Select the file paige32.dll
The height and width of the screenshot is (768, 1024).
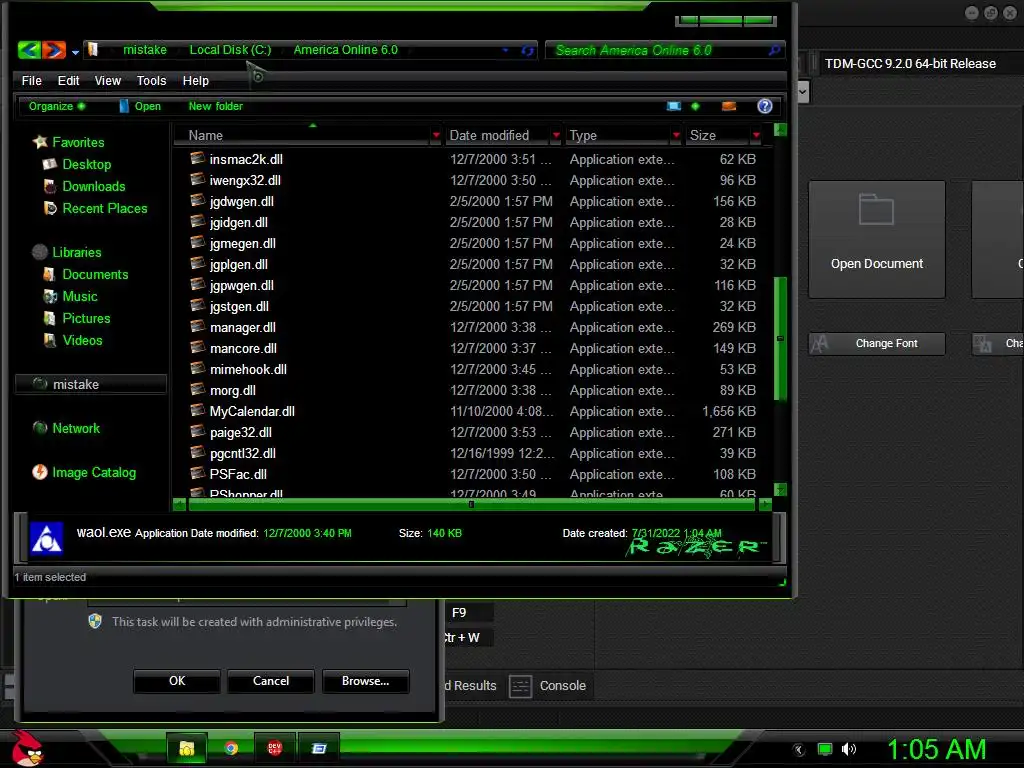click(x=240, y=432)
